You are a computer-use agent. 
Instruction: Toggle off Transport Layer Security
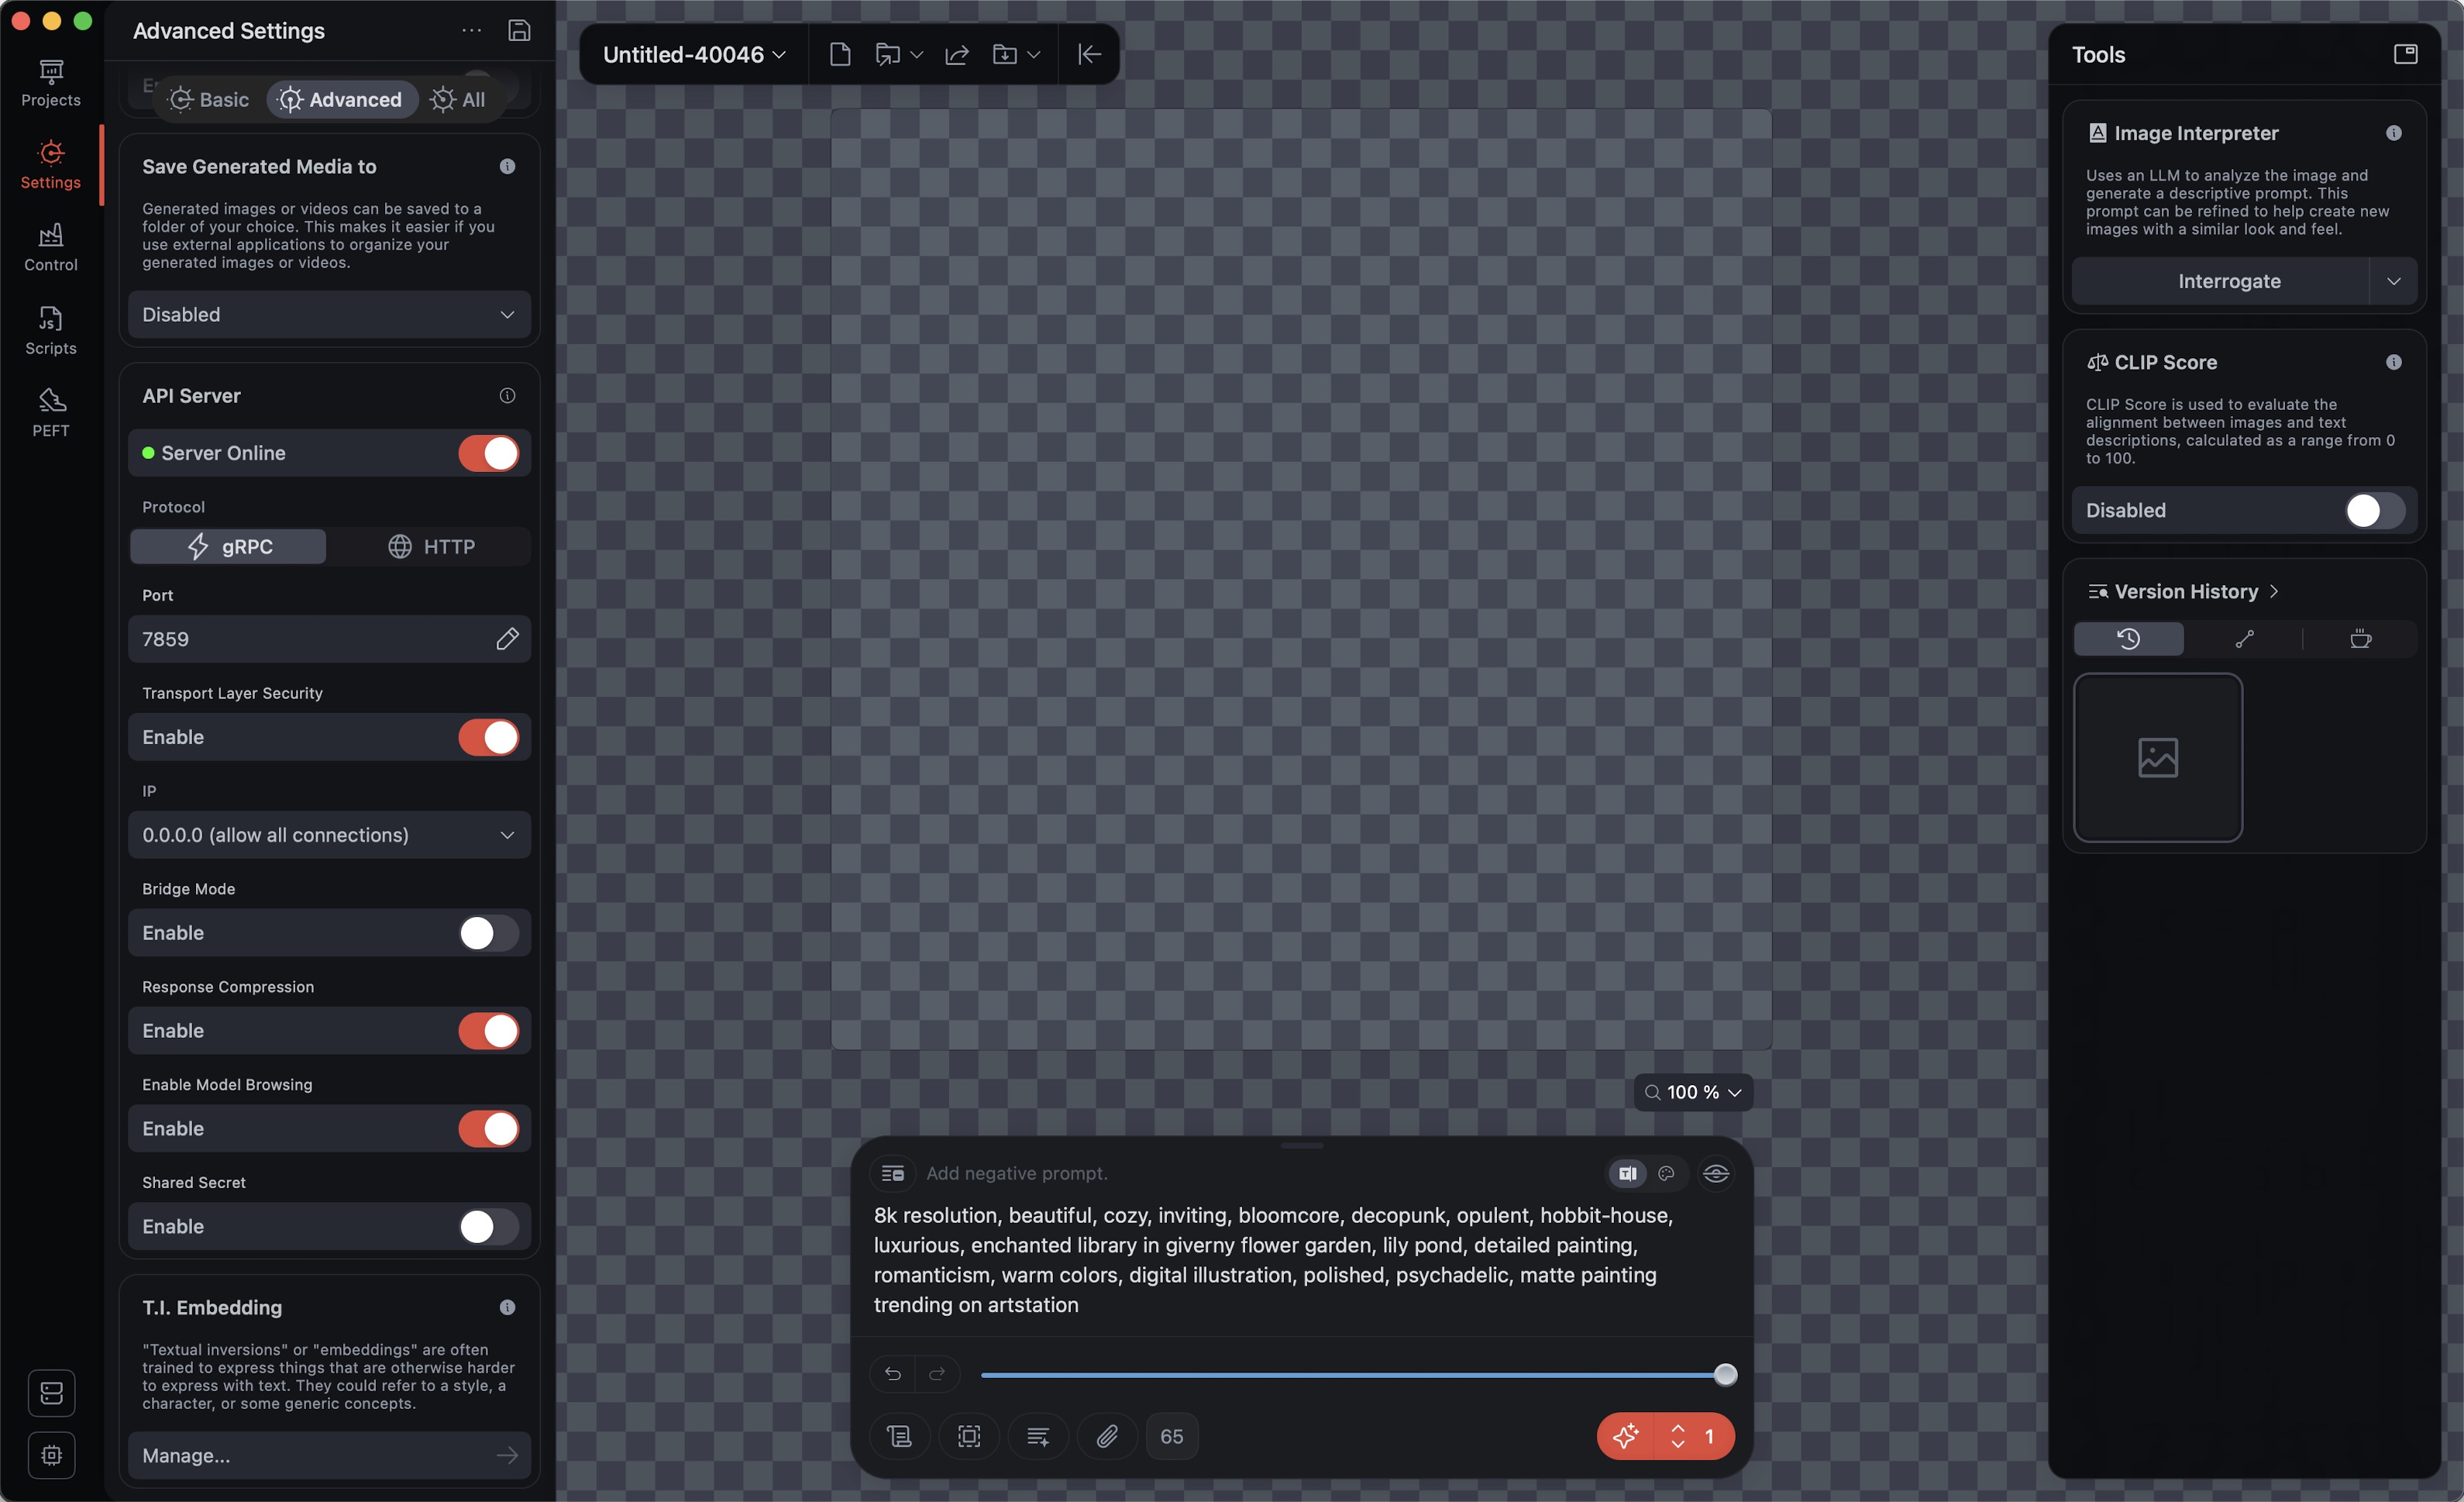488,737
